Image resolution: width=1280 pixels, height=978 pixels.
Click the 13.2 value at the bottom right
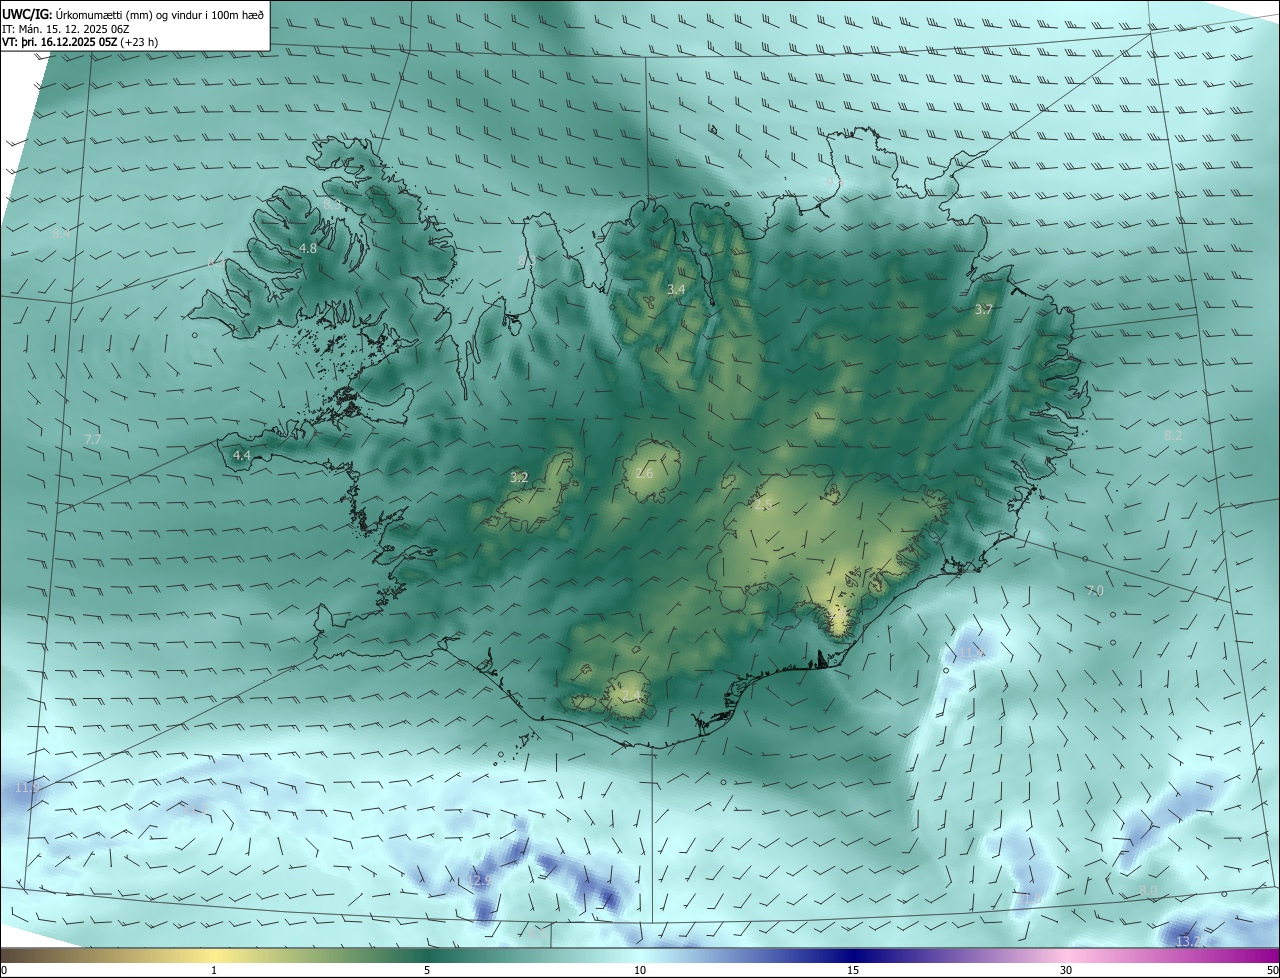(x=1188, y=942)
